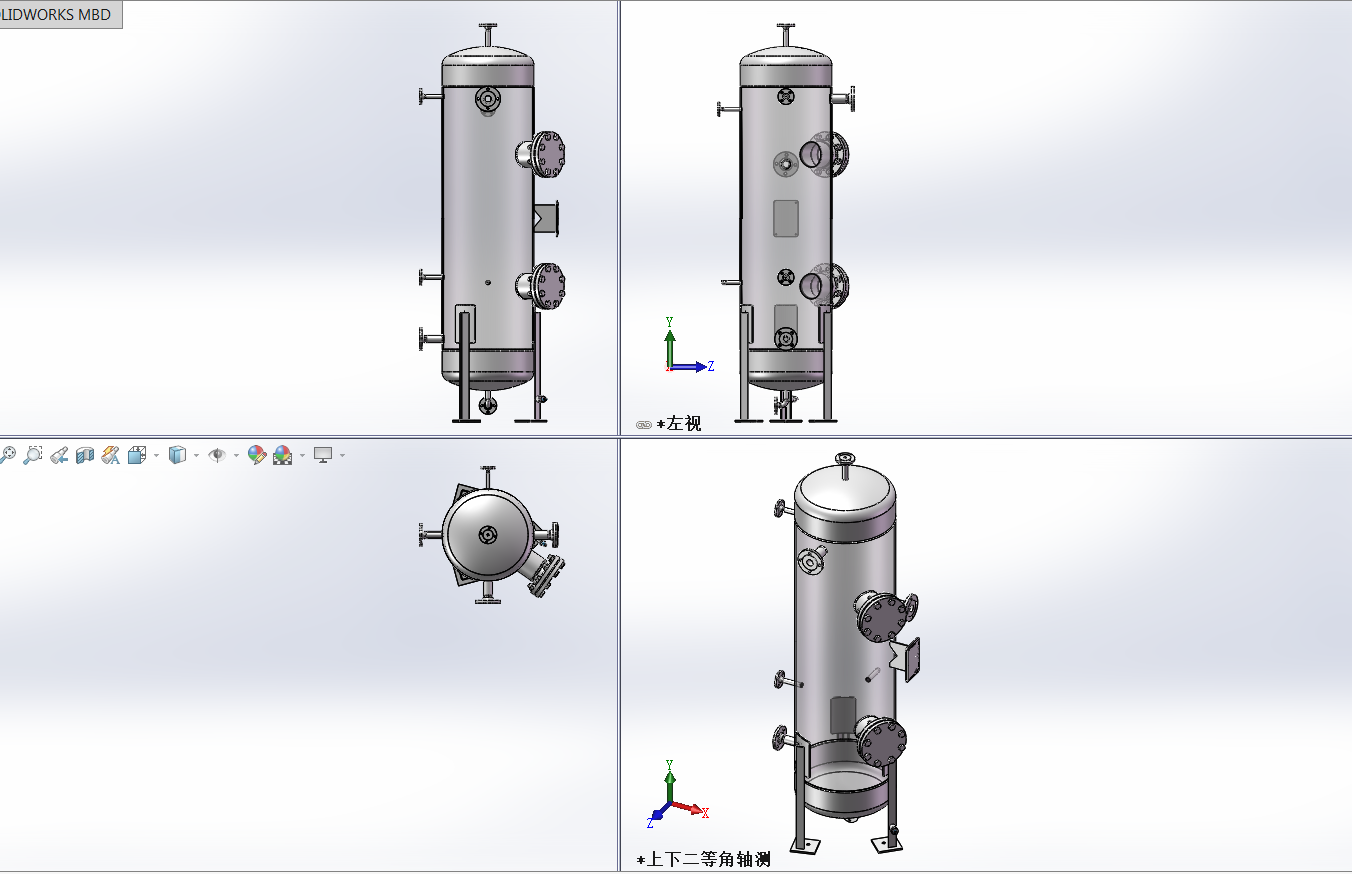Open the View Orientation dropdown arrow
The image size is (1352, 874).
156,455
